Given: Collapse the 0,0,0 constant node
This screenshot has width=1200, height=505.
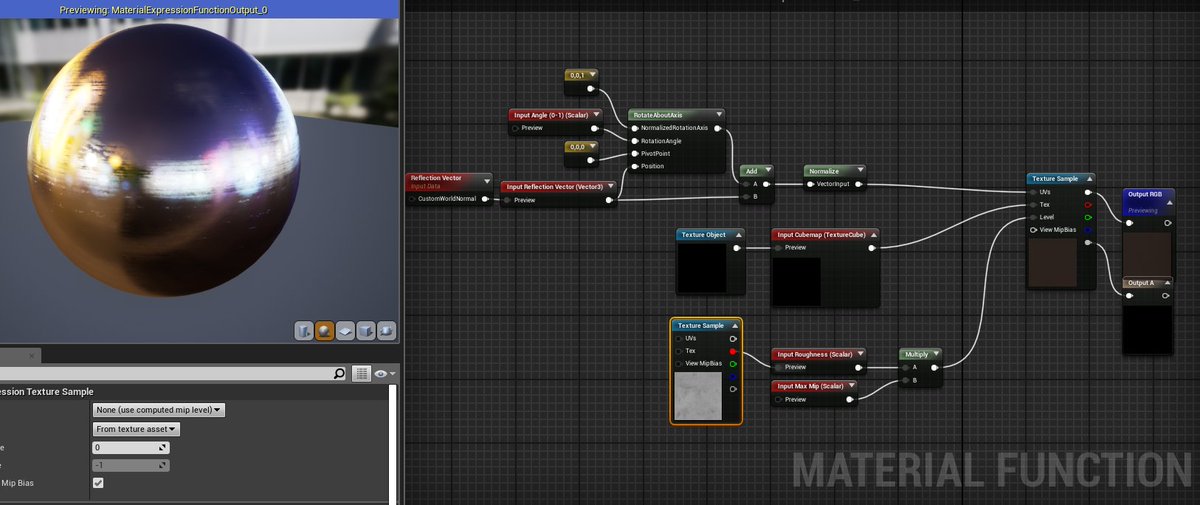Looking at the screenshot, I should coord(593,146).
